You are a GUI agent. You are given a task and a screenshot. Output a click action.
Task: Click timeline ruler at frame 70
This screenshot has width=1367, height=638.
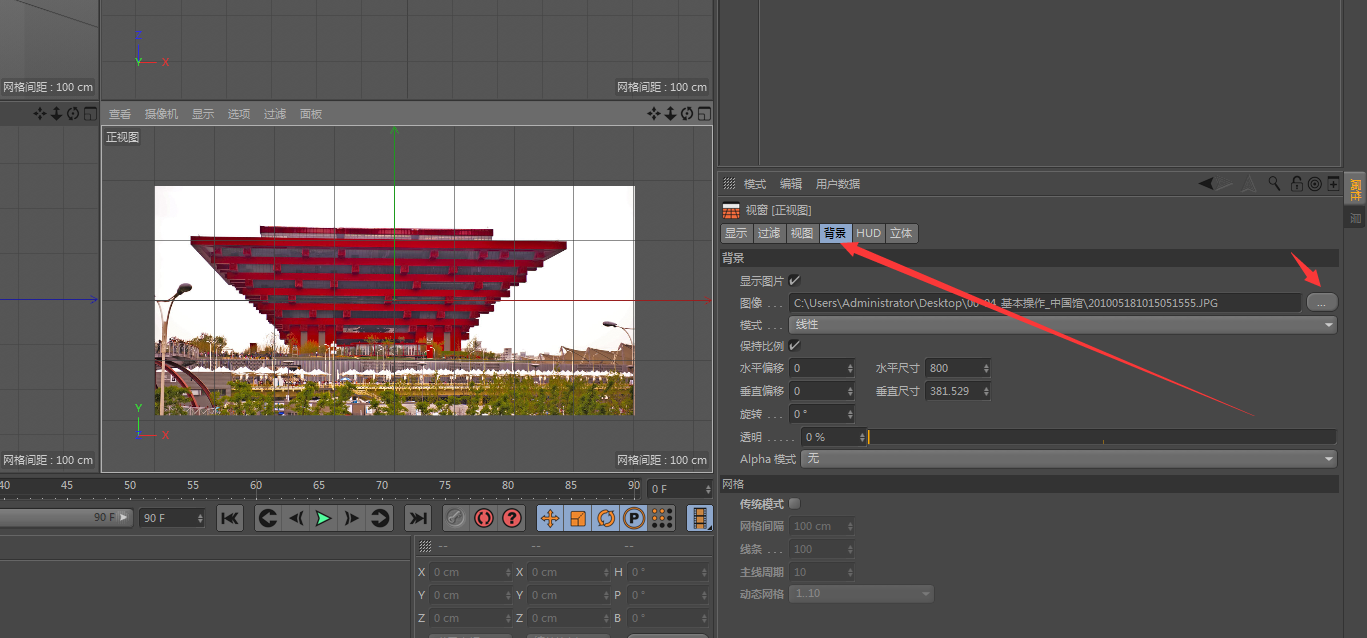pos(382,487)
